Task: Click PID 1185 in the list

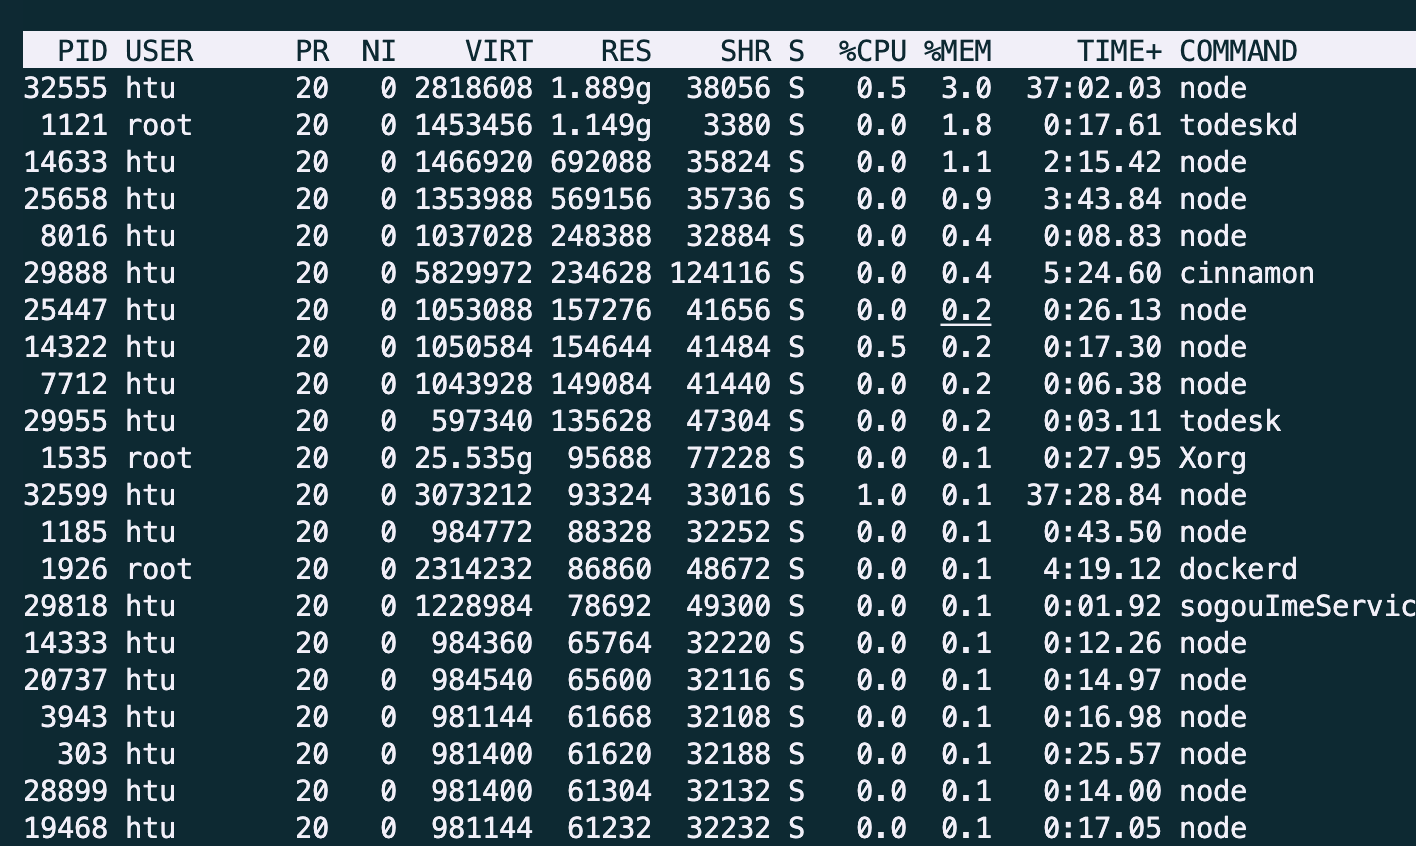Action: tap(74, 532)
